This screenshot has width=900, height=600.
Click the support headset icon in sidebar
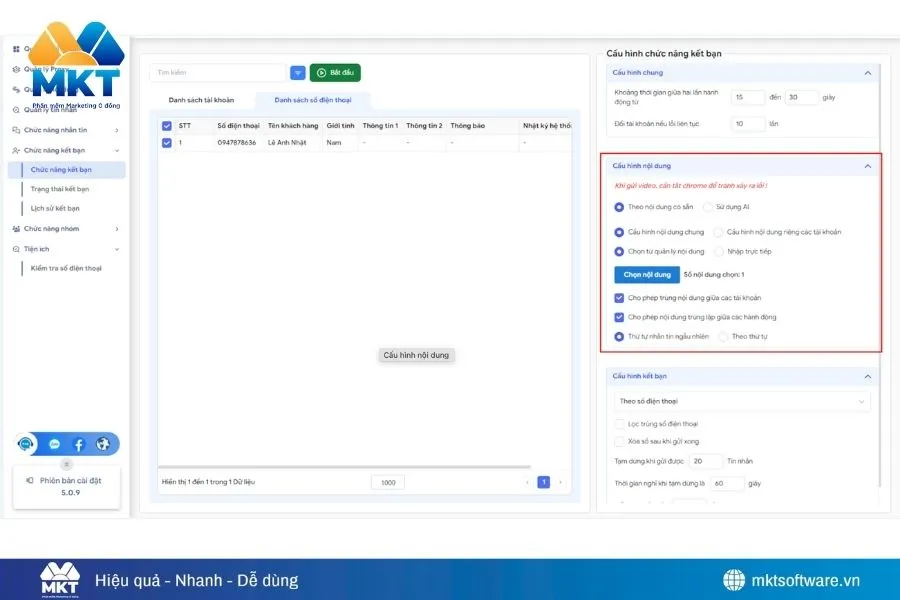pos(27,444)
